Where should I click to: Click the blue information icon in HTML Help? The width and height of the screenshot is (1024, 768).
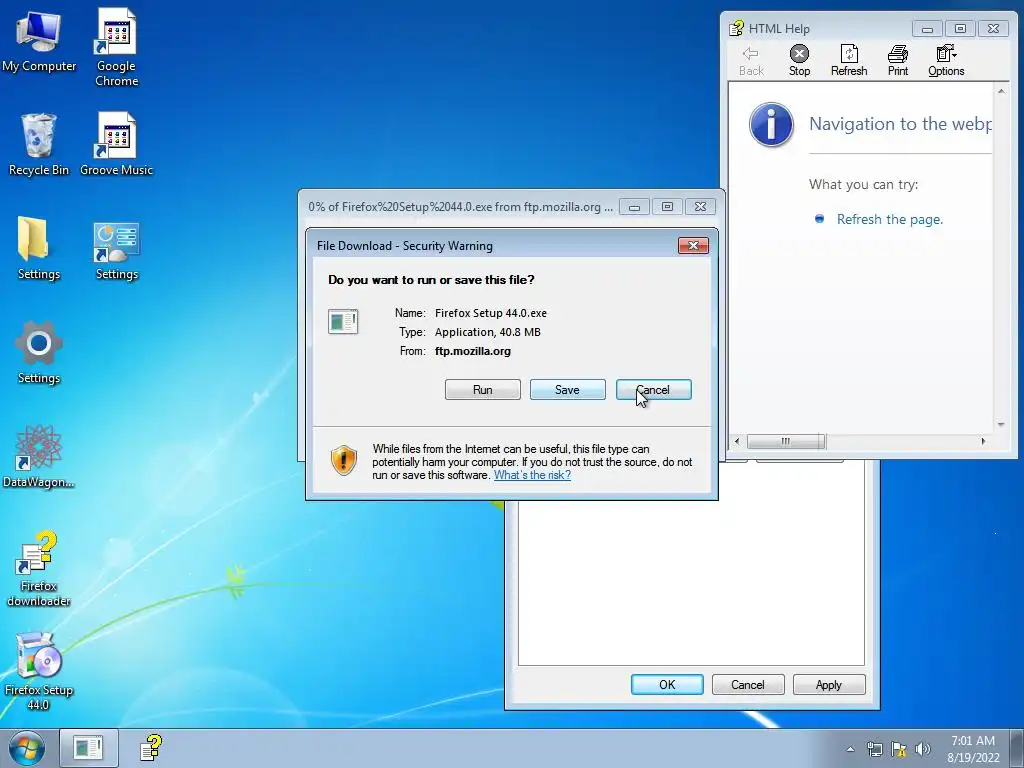771,124
